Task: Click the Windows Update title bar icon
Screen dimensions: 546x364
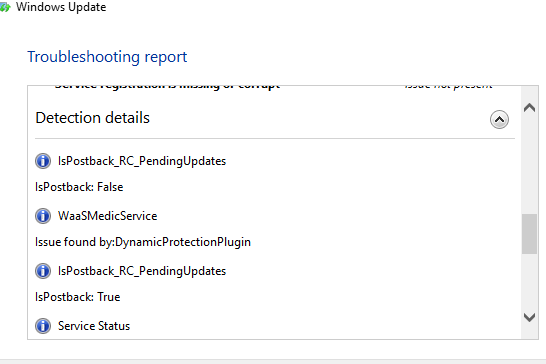Action: coord(5,7)
